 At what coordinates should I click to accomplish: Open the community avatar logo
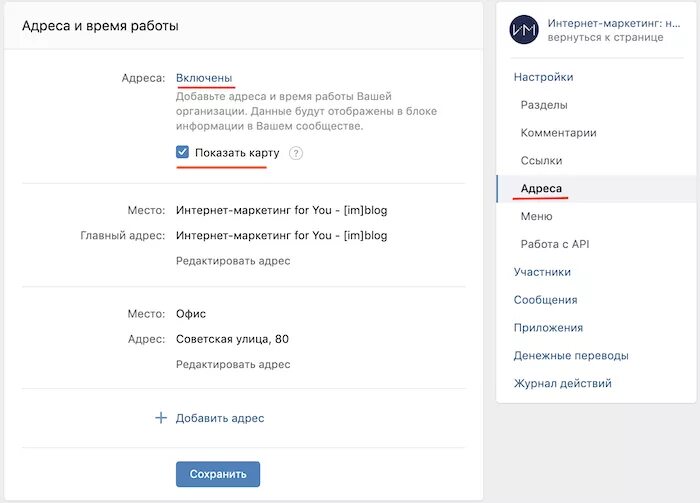[524, 29]
